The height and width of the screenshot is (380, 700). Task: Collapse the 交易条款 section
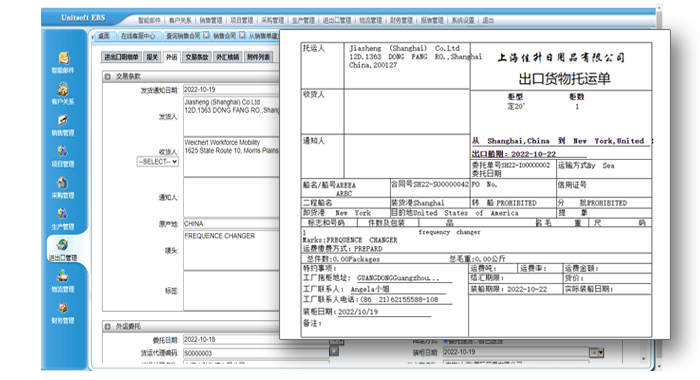pos(108,77)
